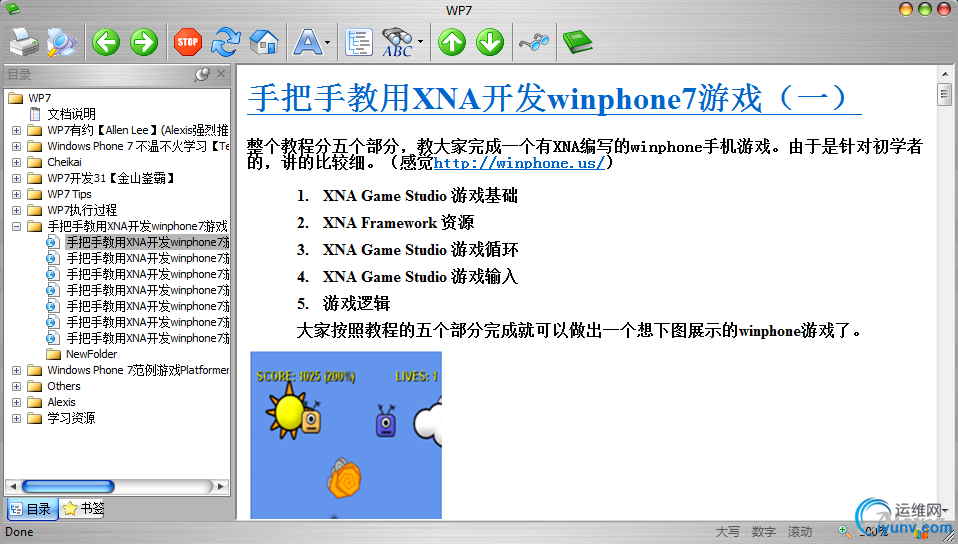Image resolution: width=958 pixels, height=544 pixels.
Task: Expand the 学习资源 folder
Action: pos(16,418)
